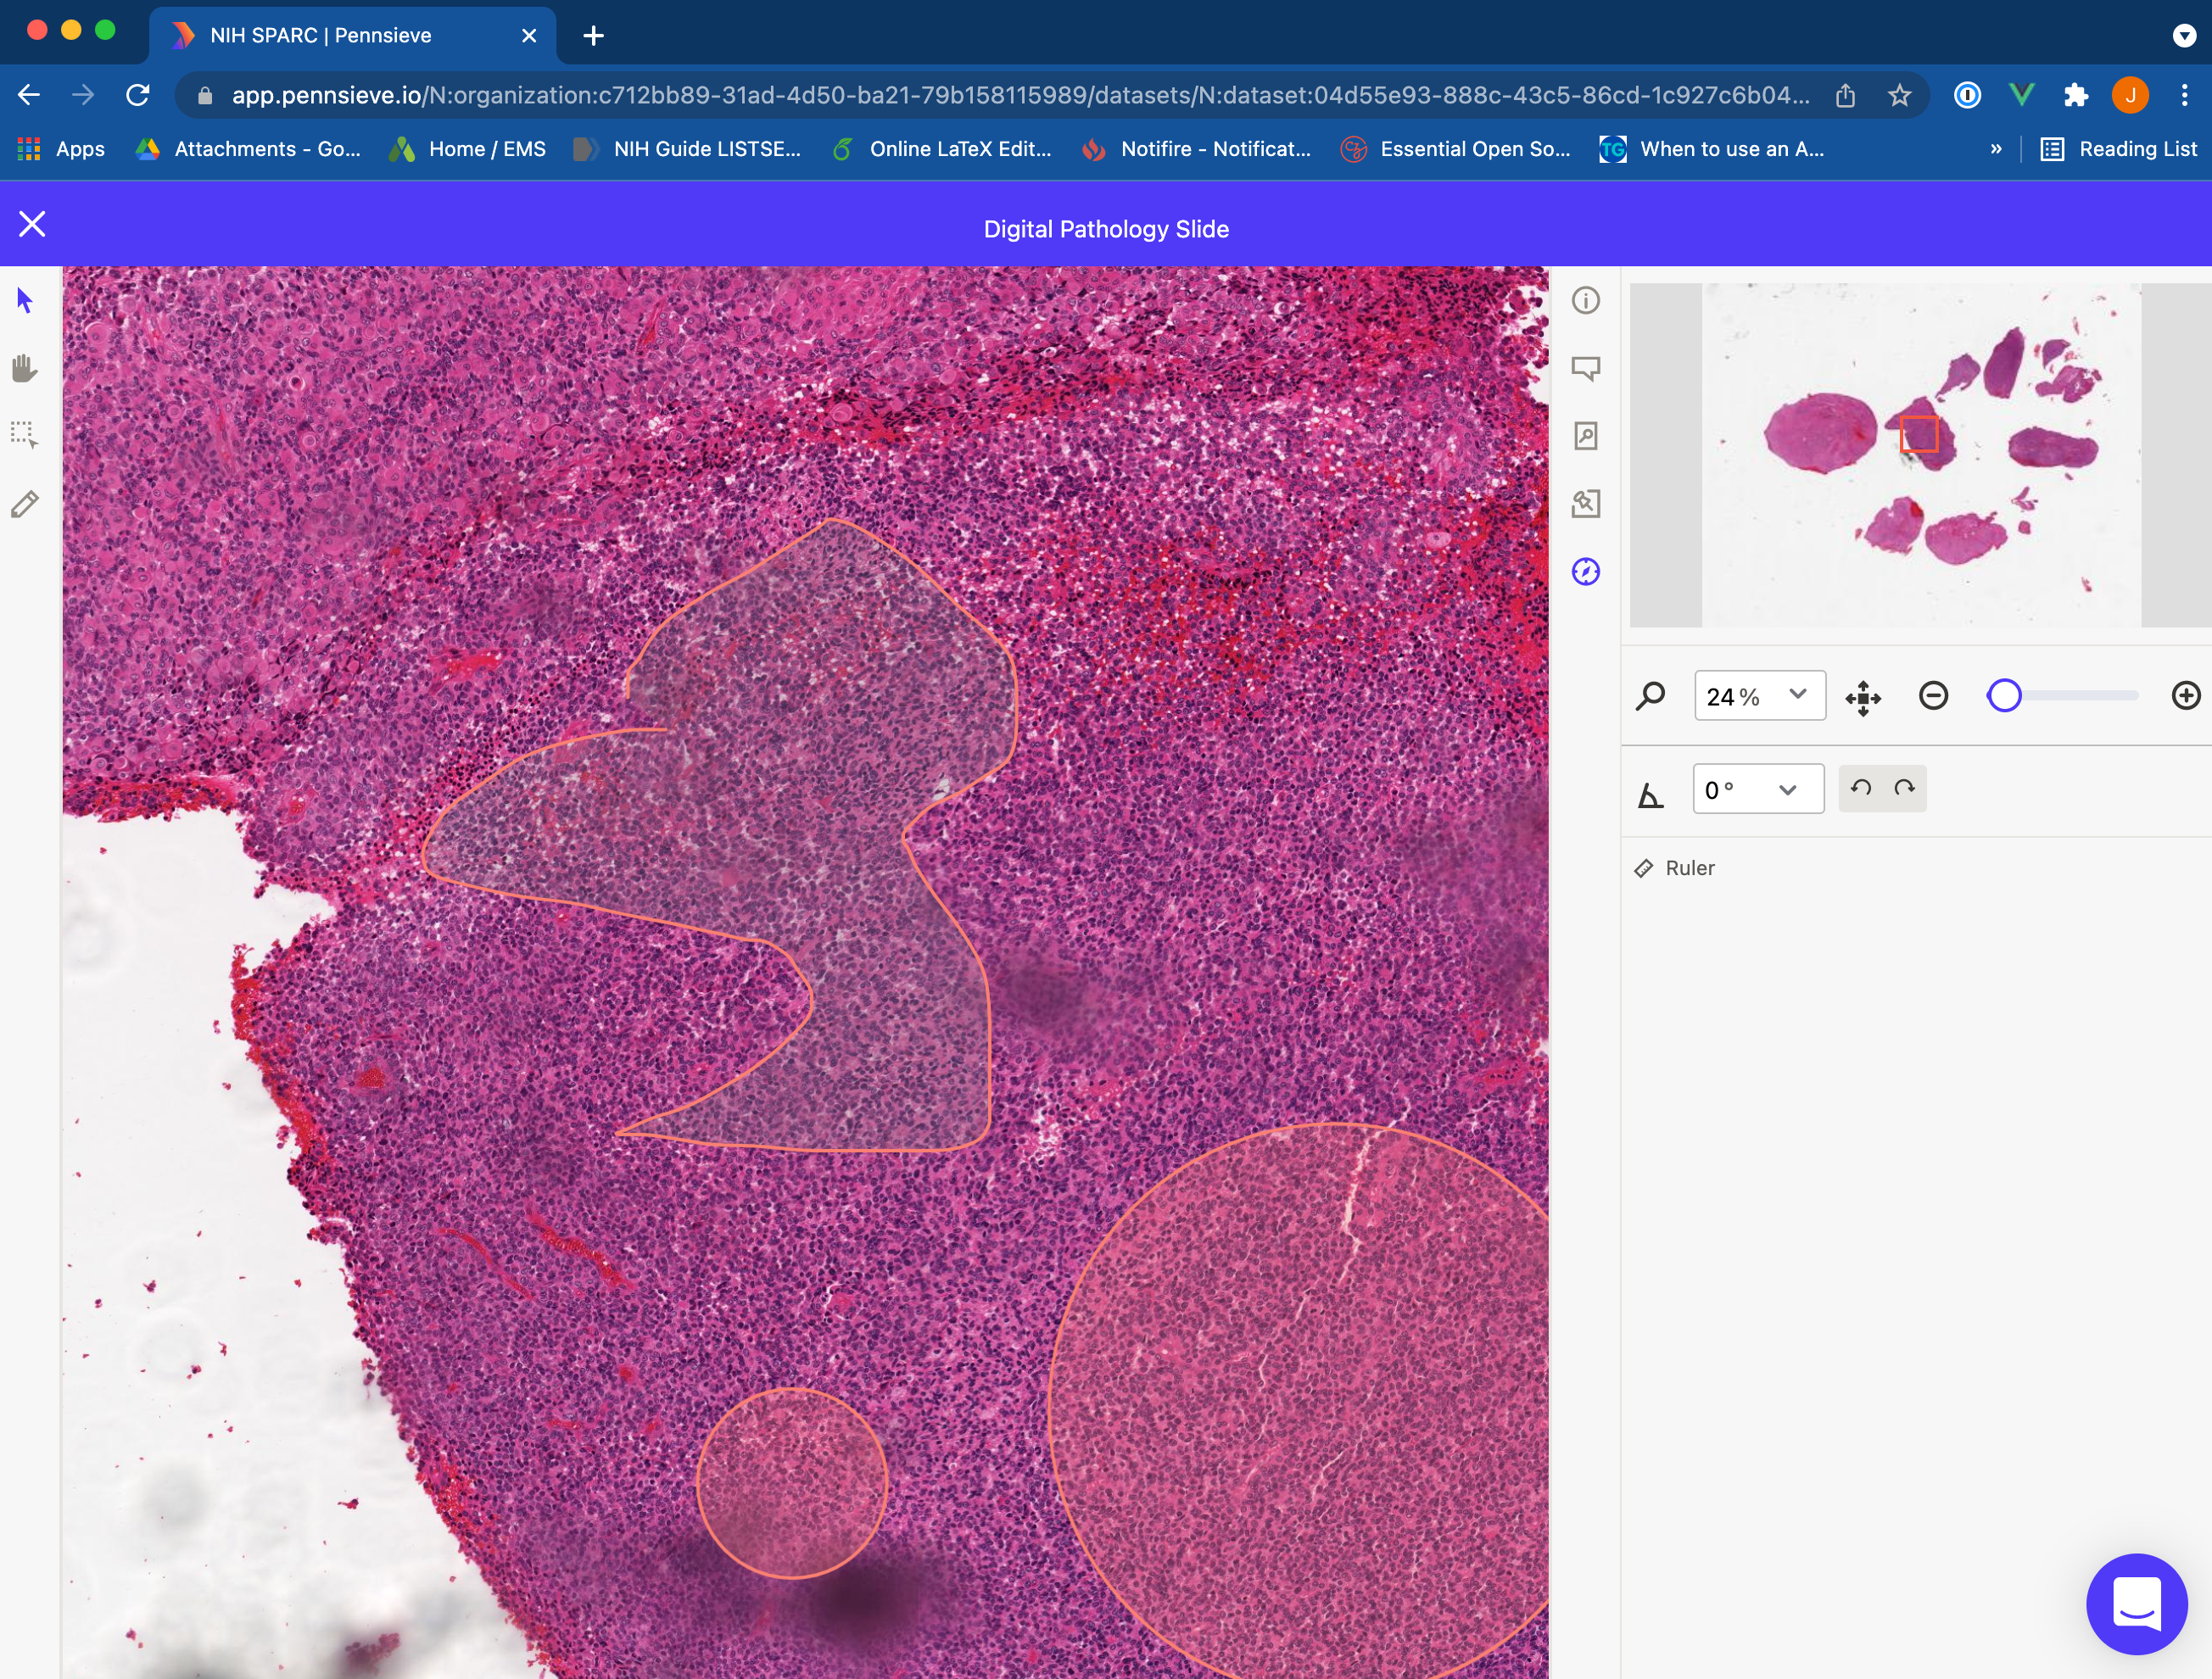2212x1679 pixels.
Task: Open the slide information panel
Action: click(x=1586, y=300)
